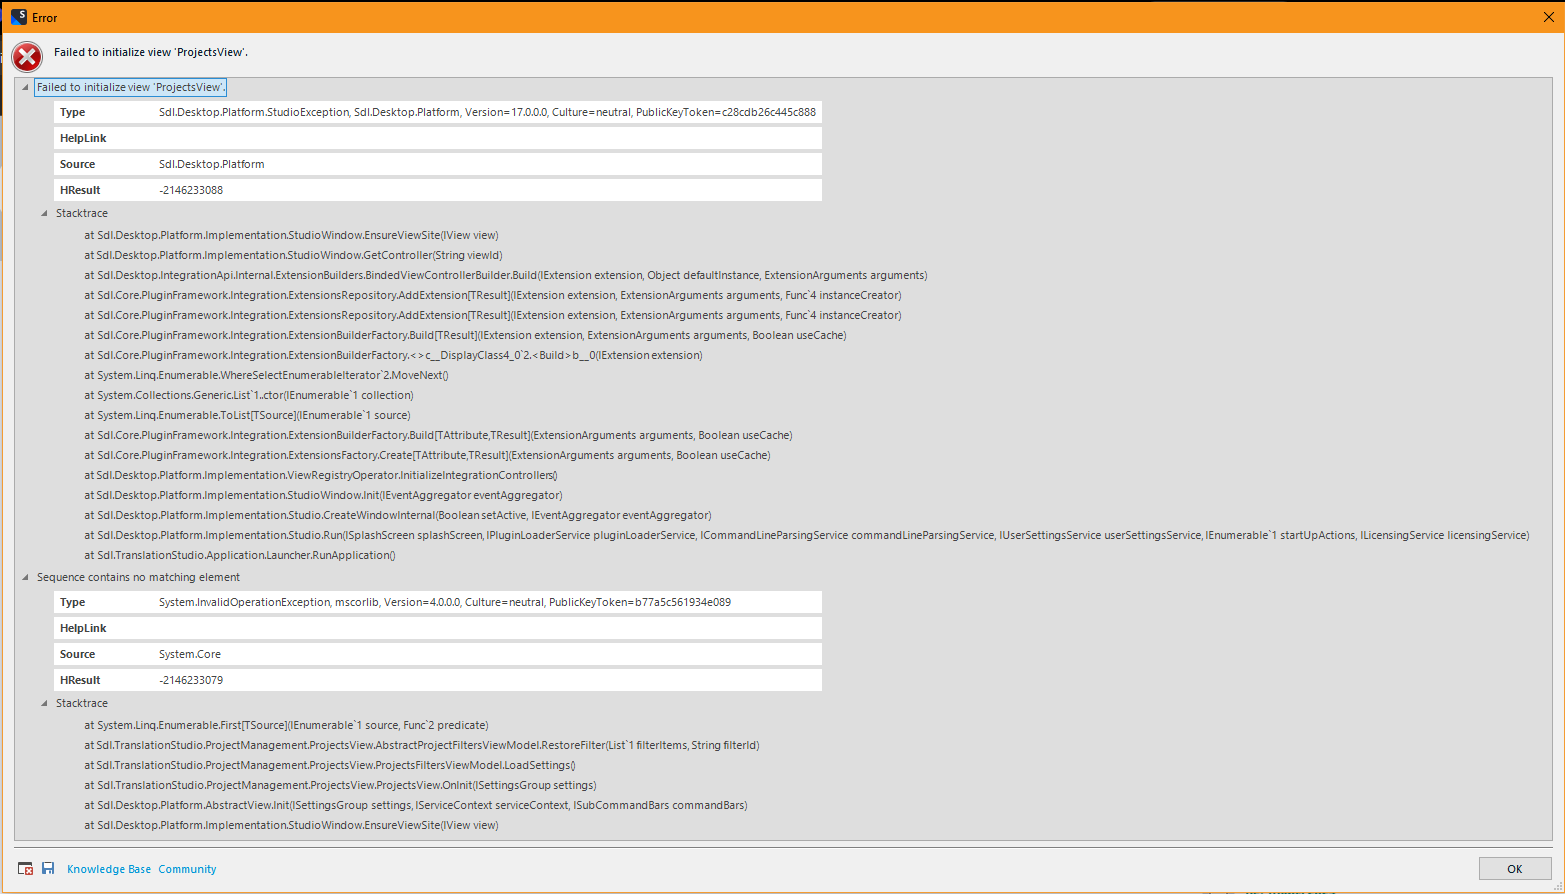Image resolution: width=1565 pixels, height=894 pixels.
Task: Click the header message "Failed to initialize view 'ProjectsView'."
Action: (151, 52)
